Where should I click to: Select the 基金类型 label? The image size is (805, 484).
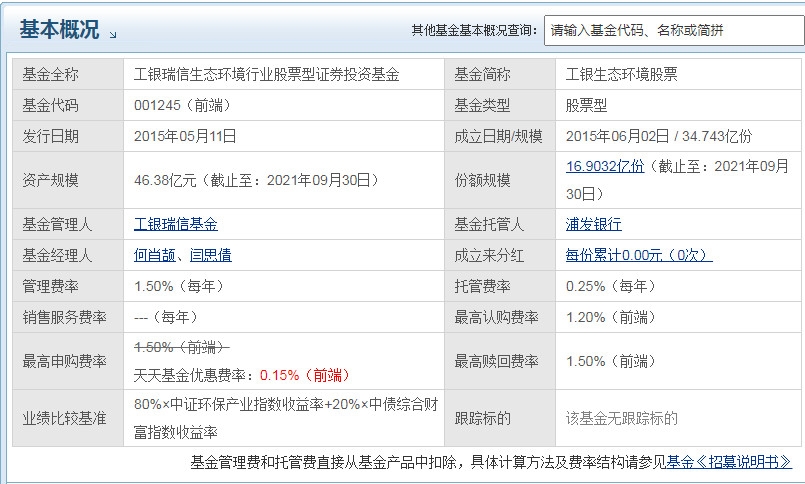(482, 105)
